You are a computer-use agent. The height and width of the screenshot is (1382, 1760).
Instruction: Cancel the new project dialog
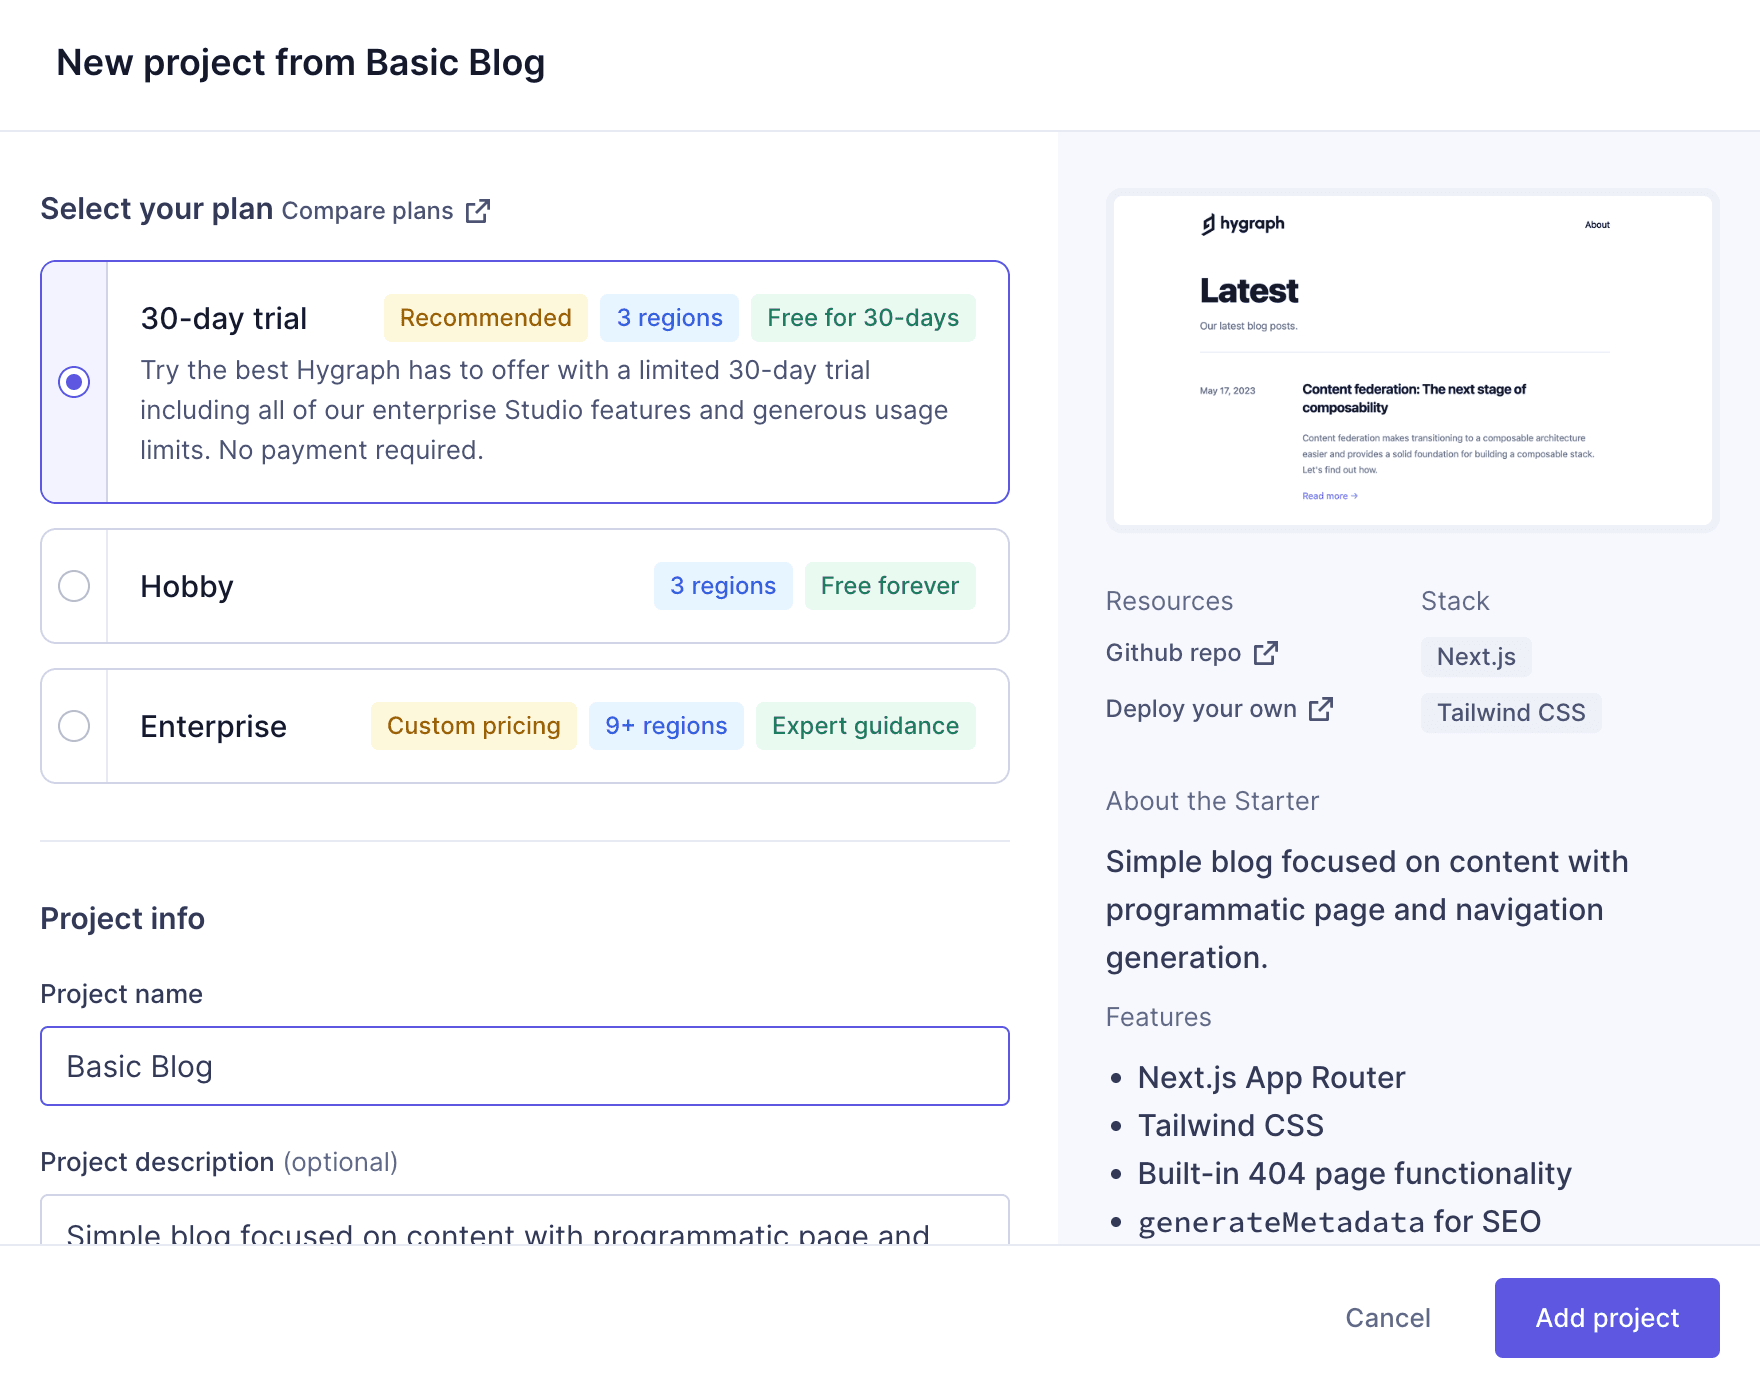(1387, 1318)
